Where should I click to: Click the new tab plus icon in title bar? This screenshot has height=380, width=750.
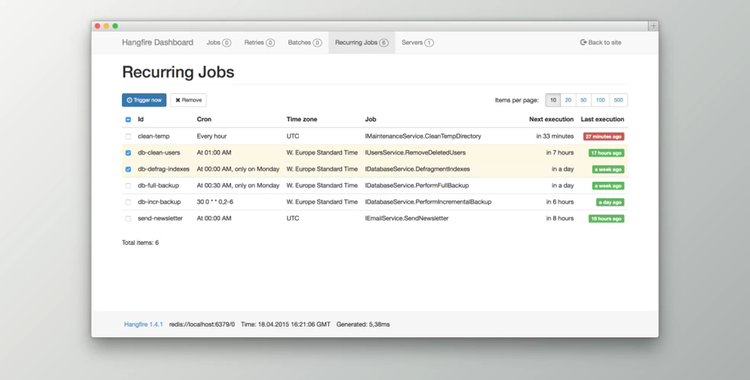(653, 26)
